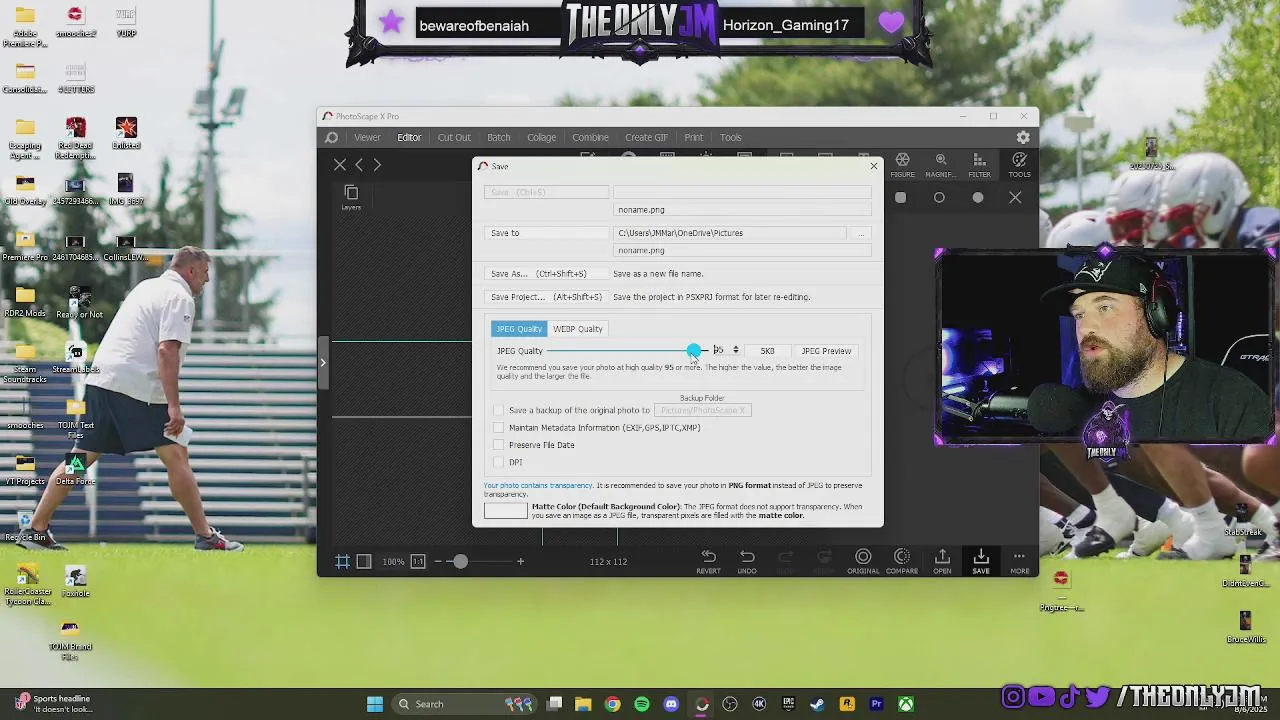Pick the Matte Color swatch

click(x=506, y=511)
